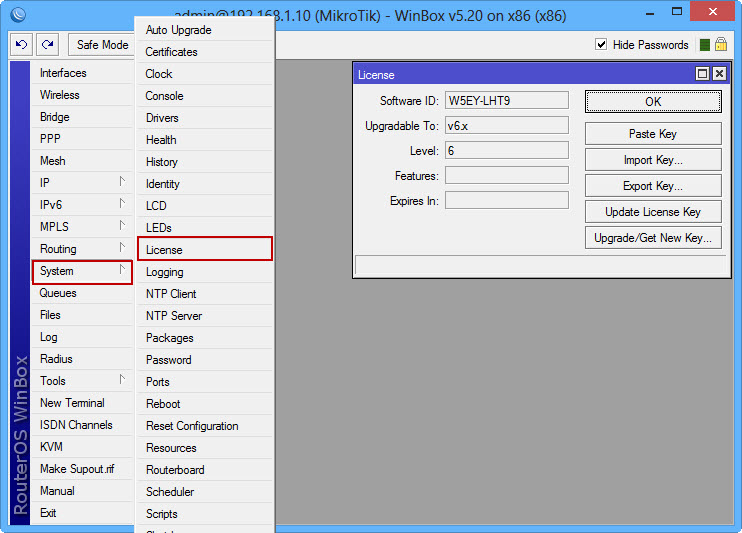Select NTP Server in System submenu
The width and height of the screenshot is (742, 533).
click(205, 316)
